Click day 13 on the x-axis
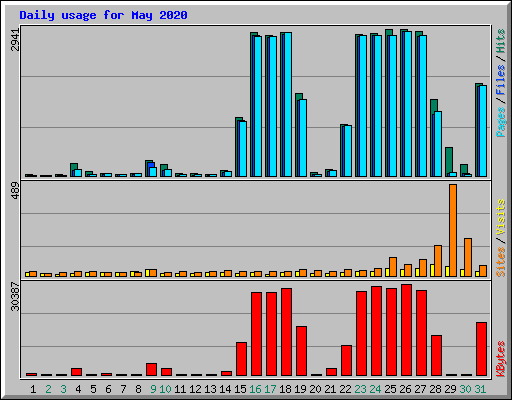Image resolution: width=512 pixels, height=400 pixels. click(x=210, y=389)
